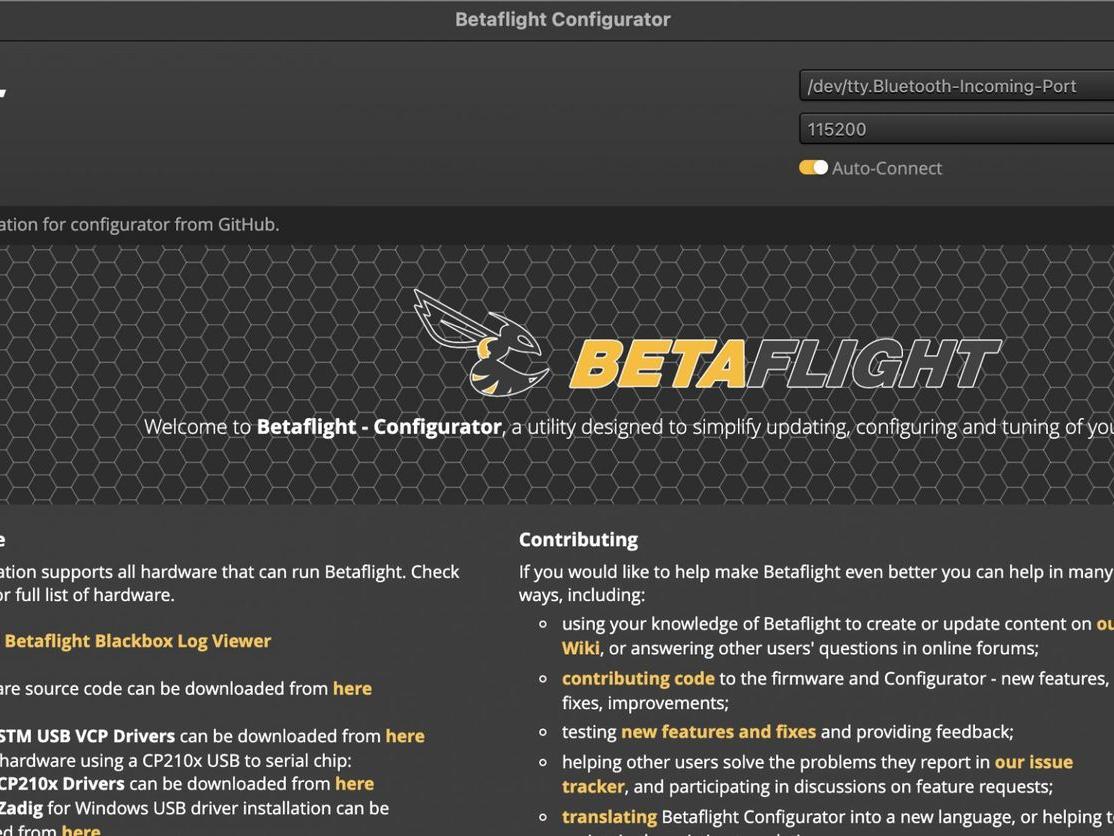
Task: Click the 'Contributing' section heading
Action: pos(578,540)
